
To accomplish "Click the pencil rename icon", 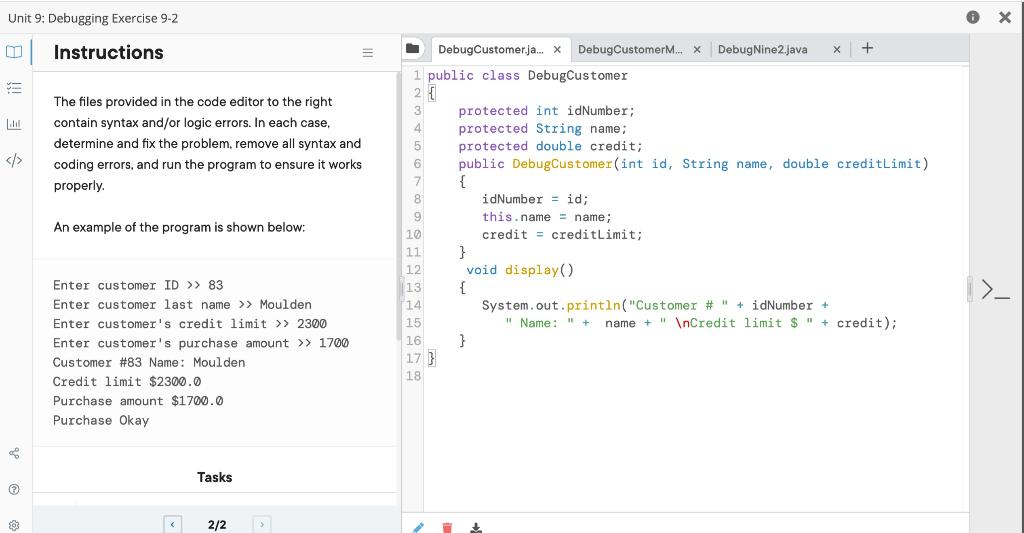I will [x=419, y=527].
